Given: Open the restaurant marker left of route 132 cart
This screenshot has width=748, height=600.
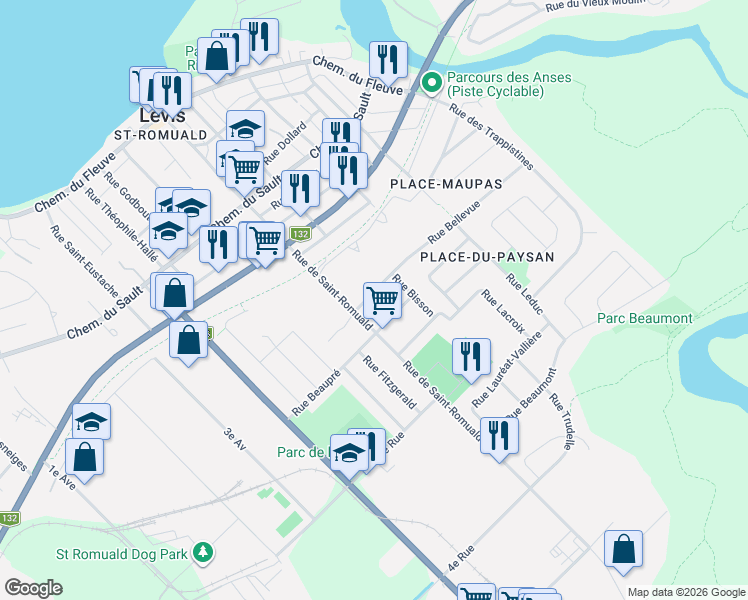Looking at the screenshot, I should tap(218, 245).
